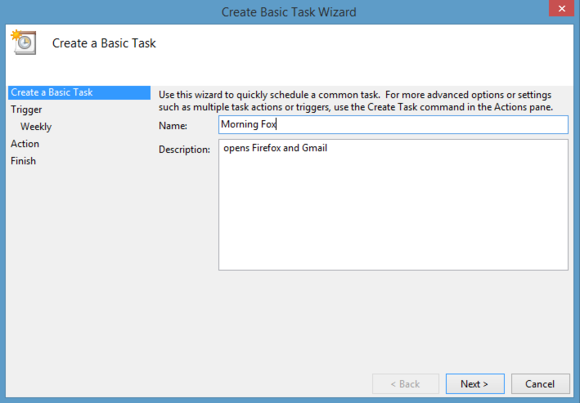
Task: Close the Create Basic Task Wizard window
Action: 561,8
